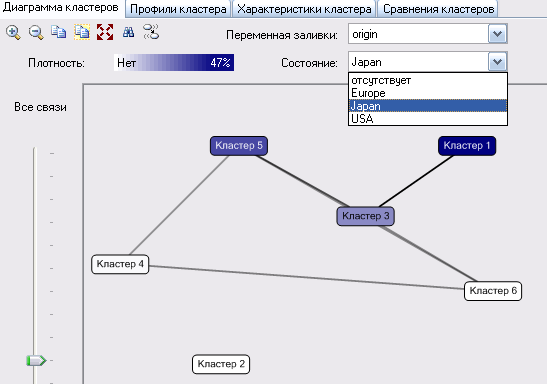Screen dimensions: 547x384
Task: Click the Состояние dropdown arrow
Action: (x=497, y=62)
